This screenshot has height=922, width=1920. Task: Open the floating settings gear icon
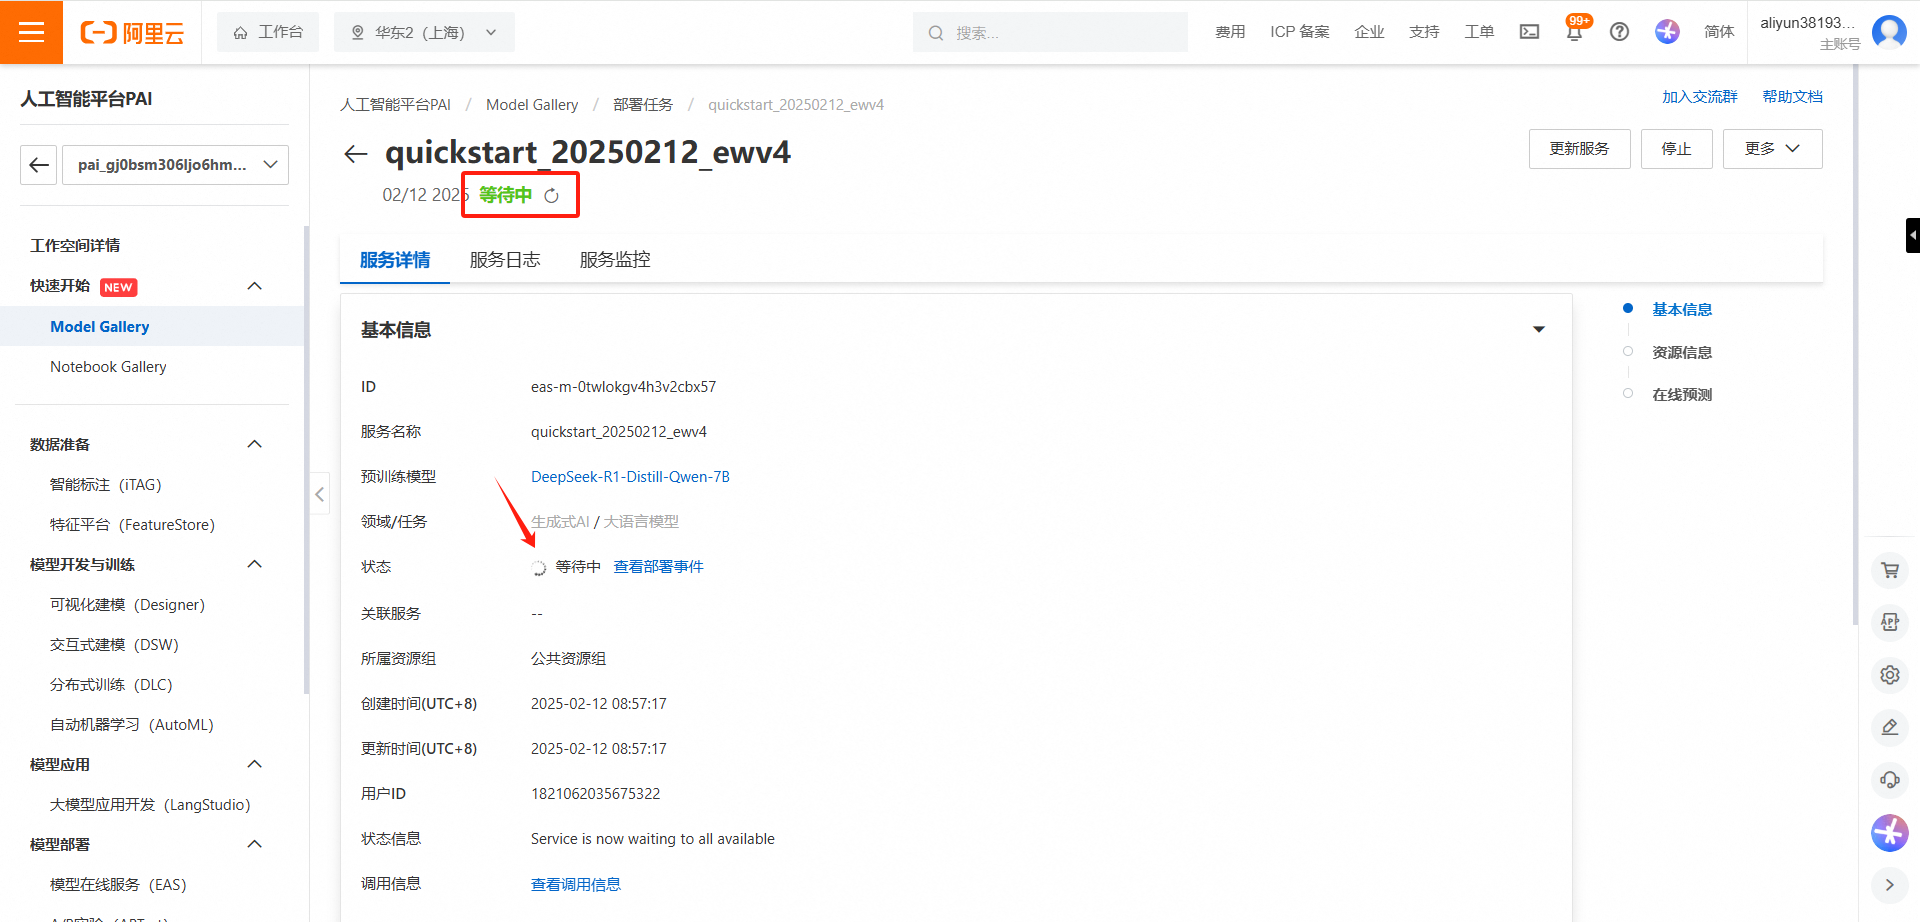pos(1889,675)
